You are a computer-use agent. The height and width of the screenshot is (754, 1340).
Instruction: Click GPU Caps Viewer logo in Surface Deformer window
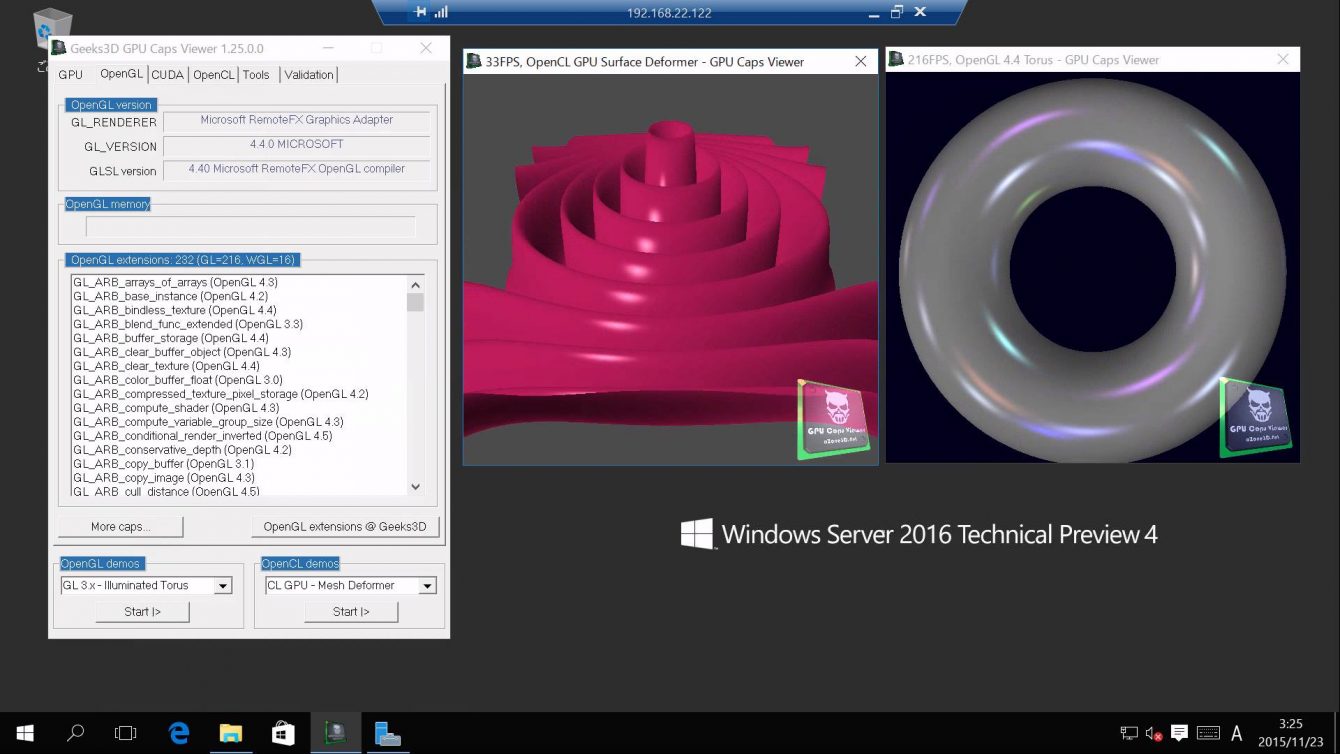pyautogui.click(x=833, y=420)
